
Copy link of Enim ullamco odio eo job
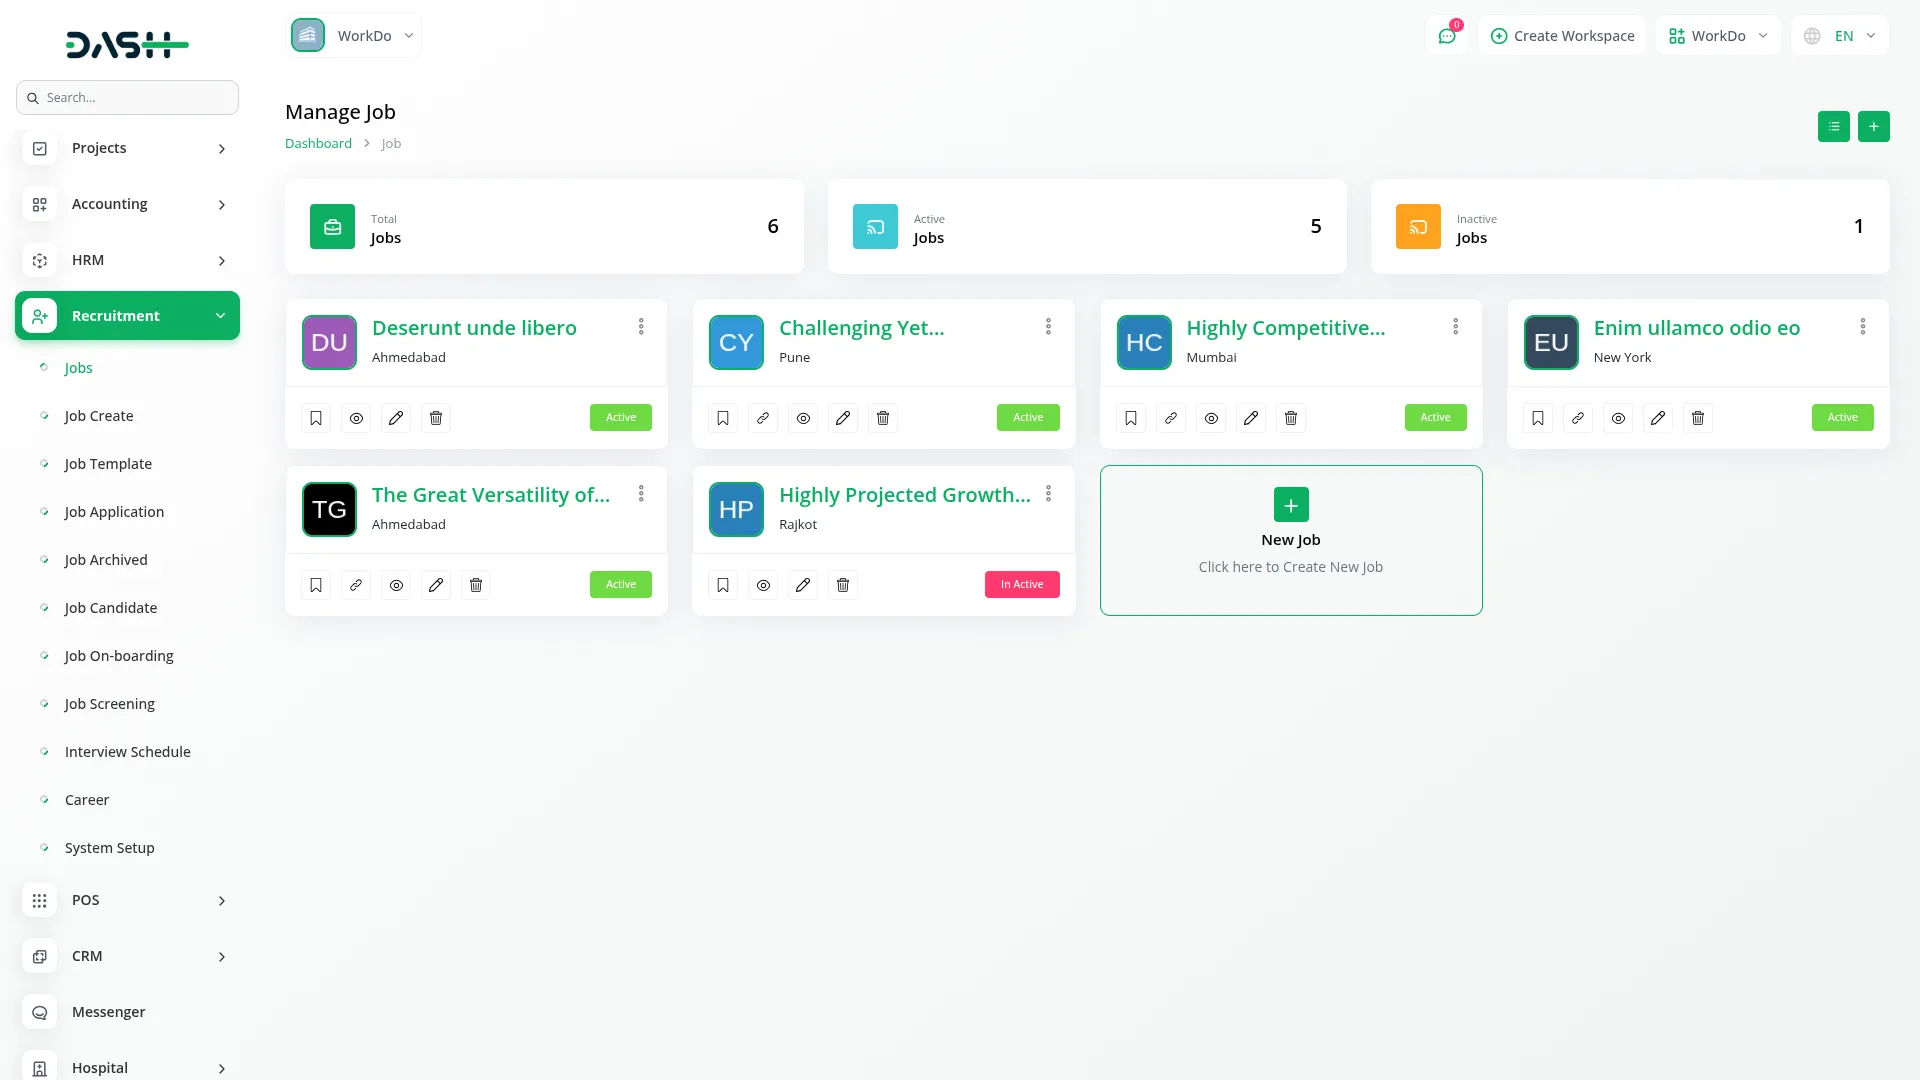coord(1578,418)
